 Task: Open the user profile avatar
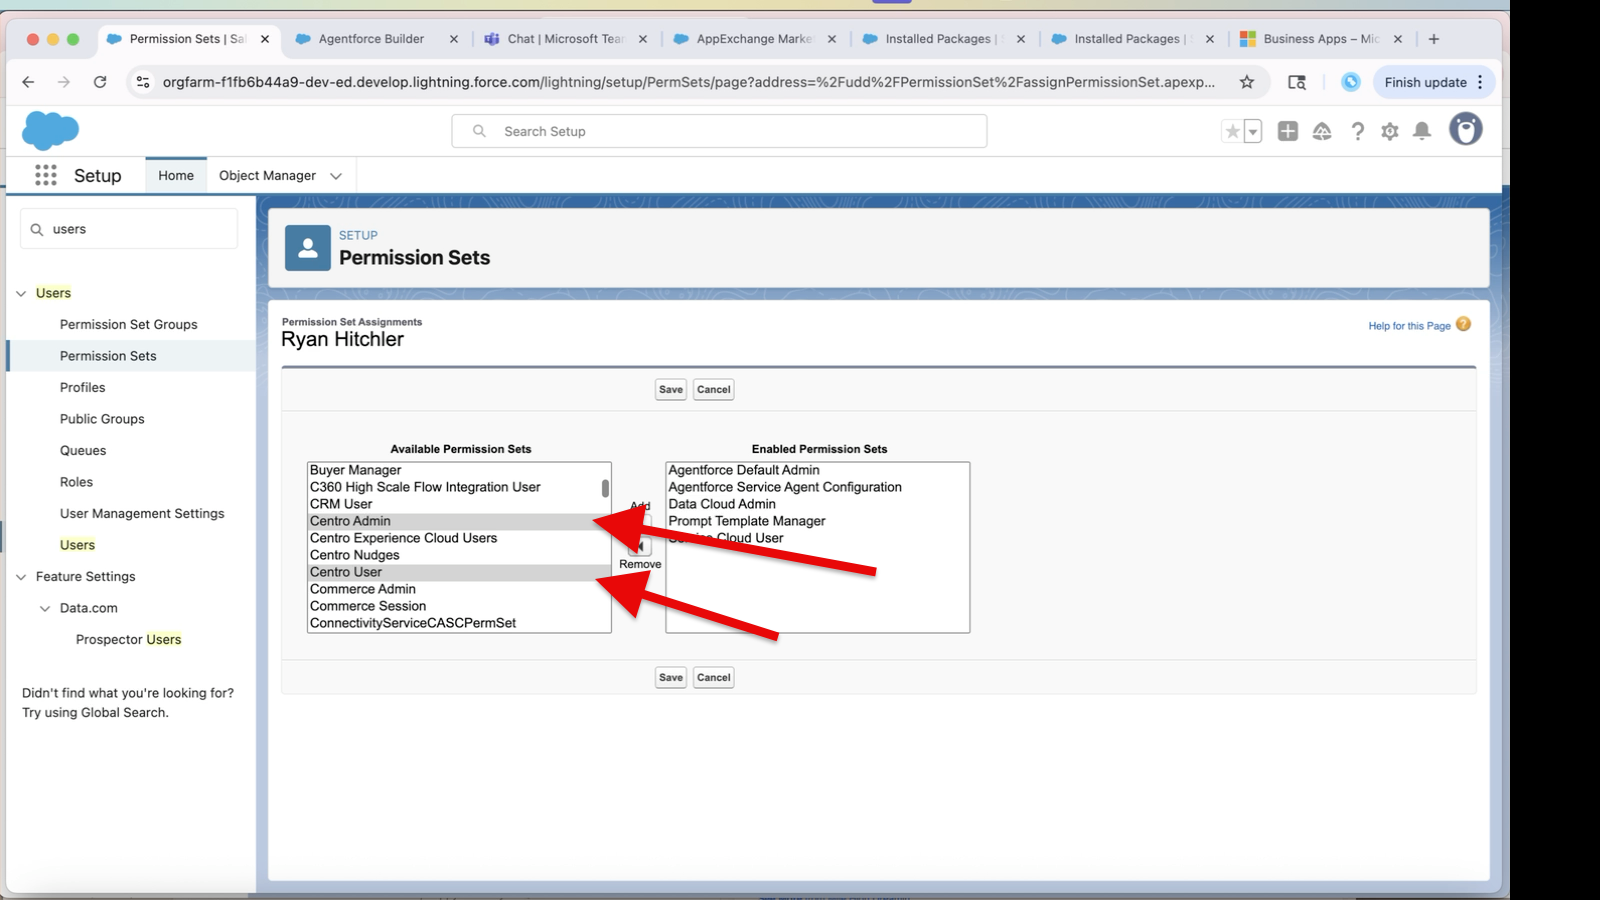1466,129
